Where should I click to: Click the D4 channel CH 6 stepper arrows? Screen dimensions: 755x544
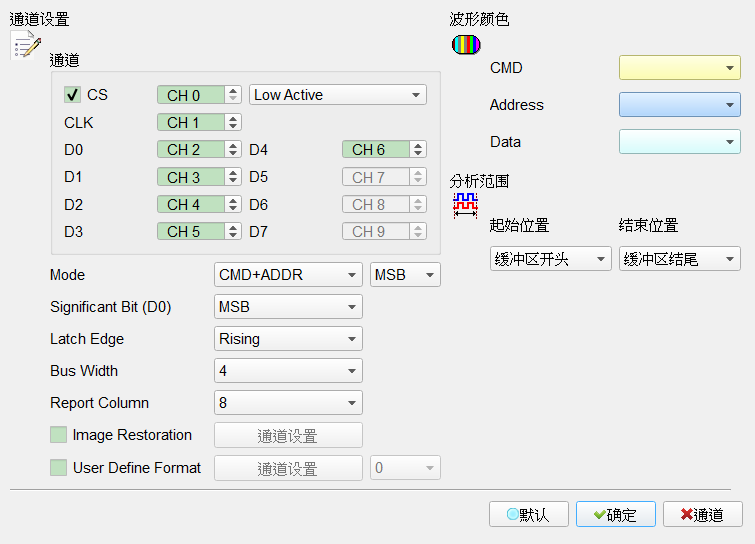tap(418, 150)
